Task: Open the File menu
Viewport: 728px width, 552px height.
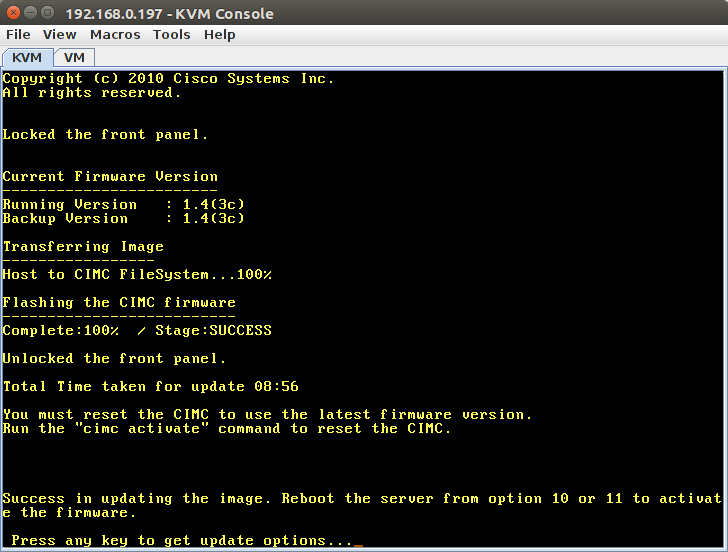Action: click(18, 35)
